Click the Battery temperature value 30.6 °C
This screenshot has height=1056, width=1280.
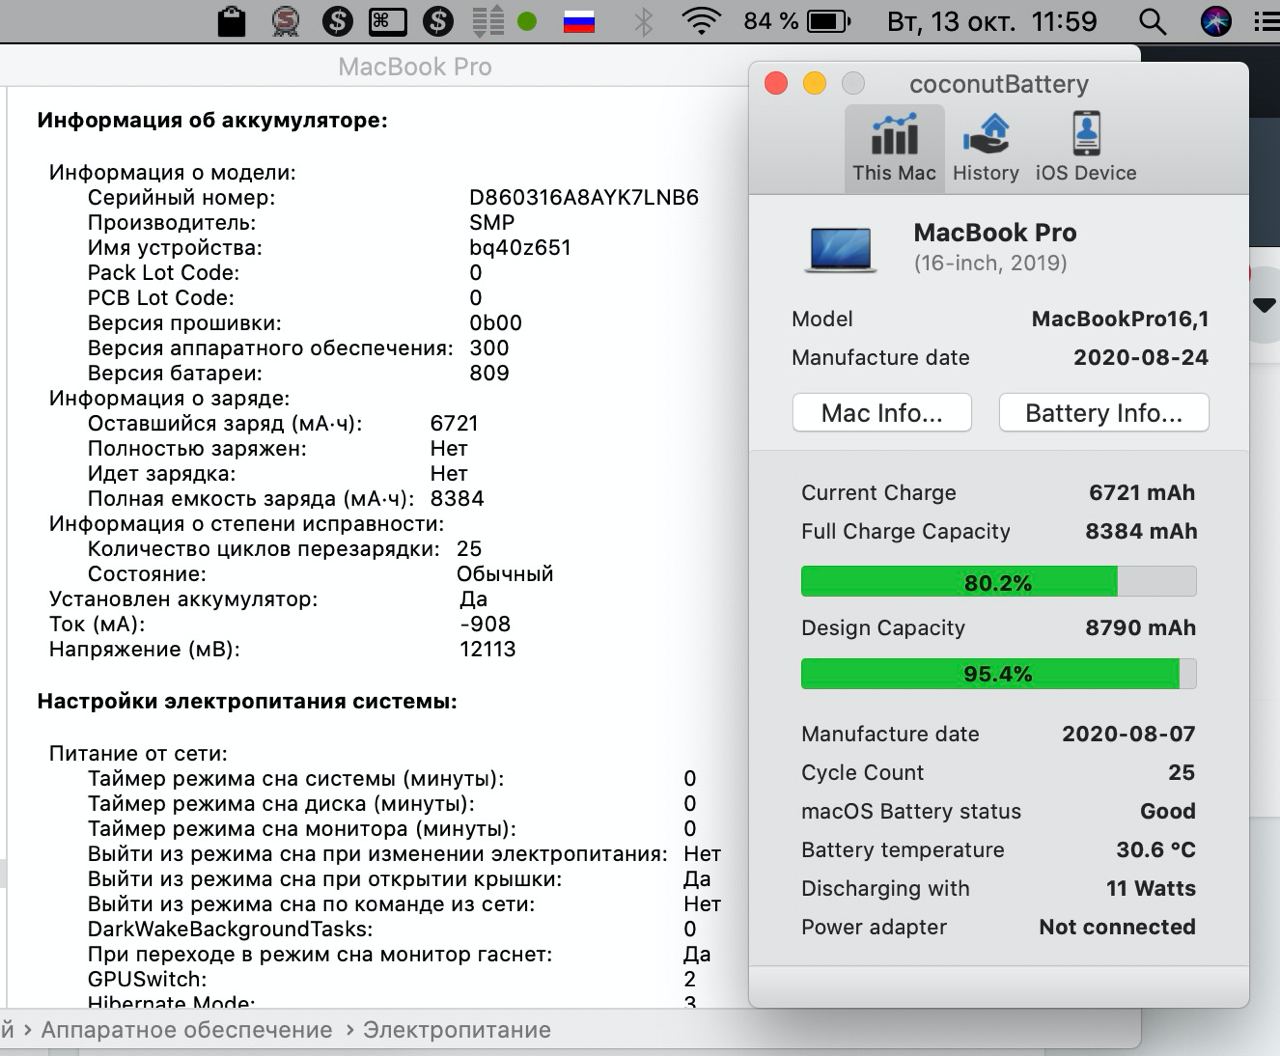coord(1156,849)
